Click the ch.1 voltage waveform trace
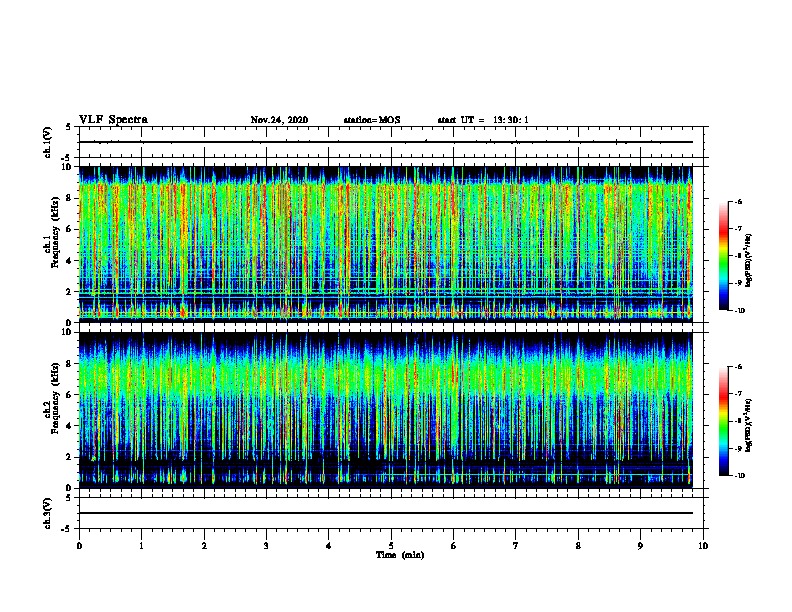This screenshot has width=792, height=612. pyautogui.click(x=386, y=142)
